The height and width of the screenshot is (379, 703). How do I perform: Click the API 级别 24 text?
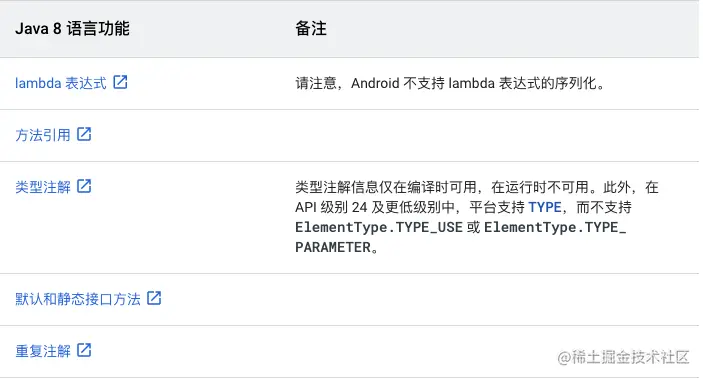[x=331, y=207]
